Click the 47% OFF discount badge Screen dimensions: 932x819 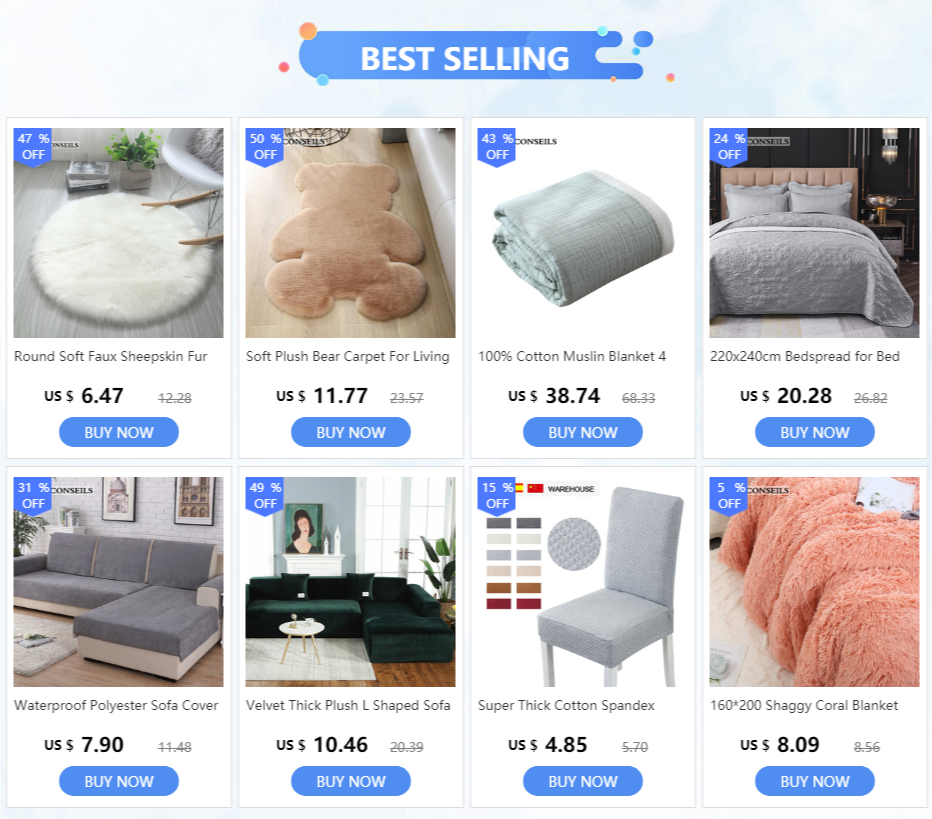coord(33,146)
